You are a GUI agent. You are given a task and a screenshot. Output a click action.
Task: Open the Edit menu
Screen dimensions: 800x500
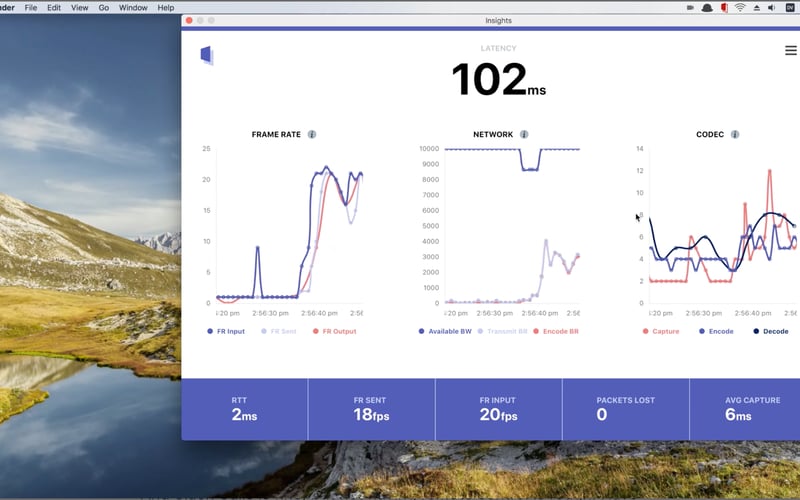[x=54, y=8]
